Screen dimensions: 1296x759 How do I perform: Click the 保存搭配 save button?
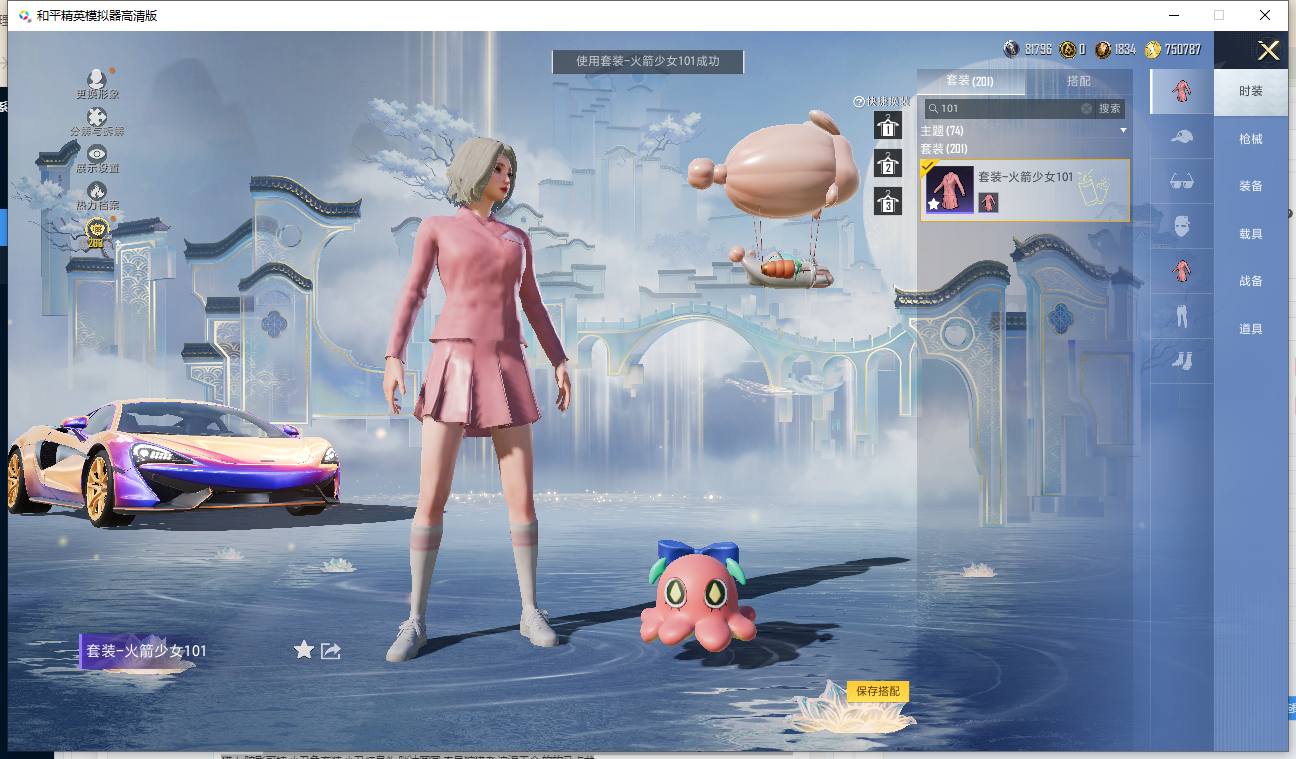point(878,691)
